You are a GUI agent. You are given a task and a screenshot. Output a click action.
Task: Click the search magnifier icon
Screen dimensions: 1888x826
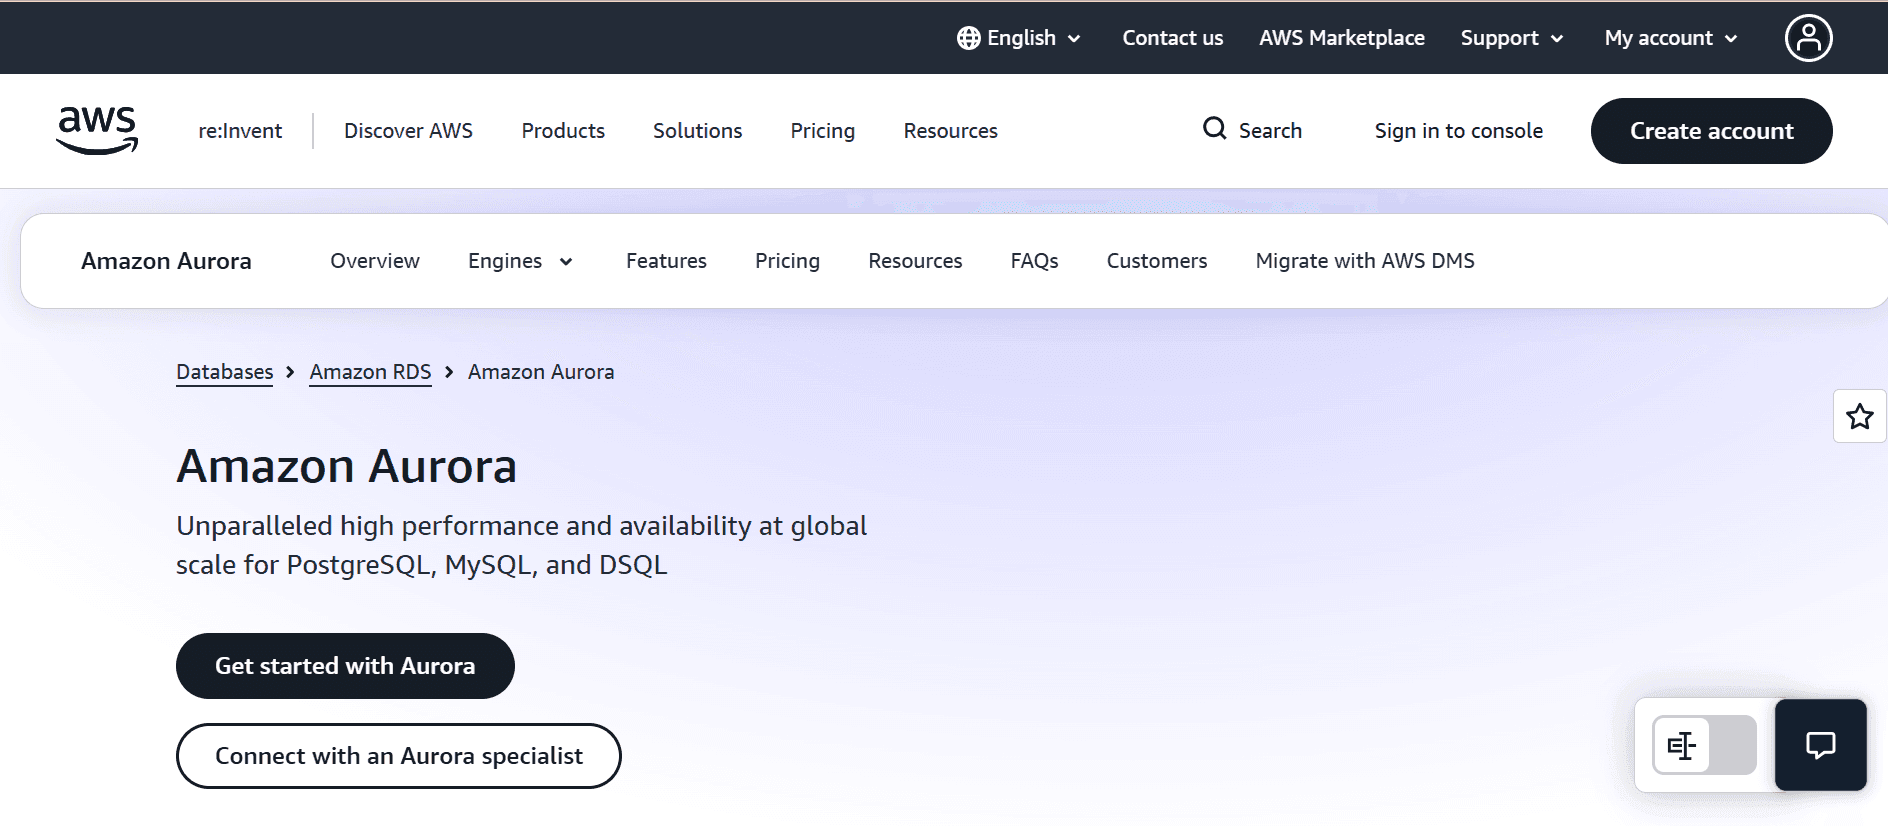point(1214,129)
